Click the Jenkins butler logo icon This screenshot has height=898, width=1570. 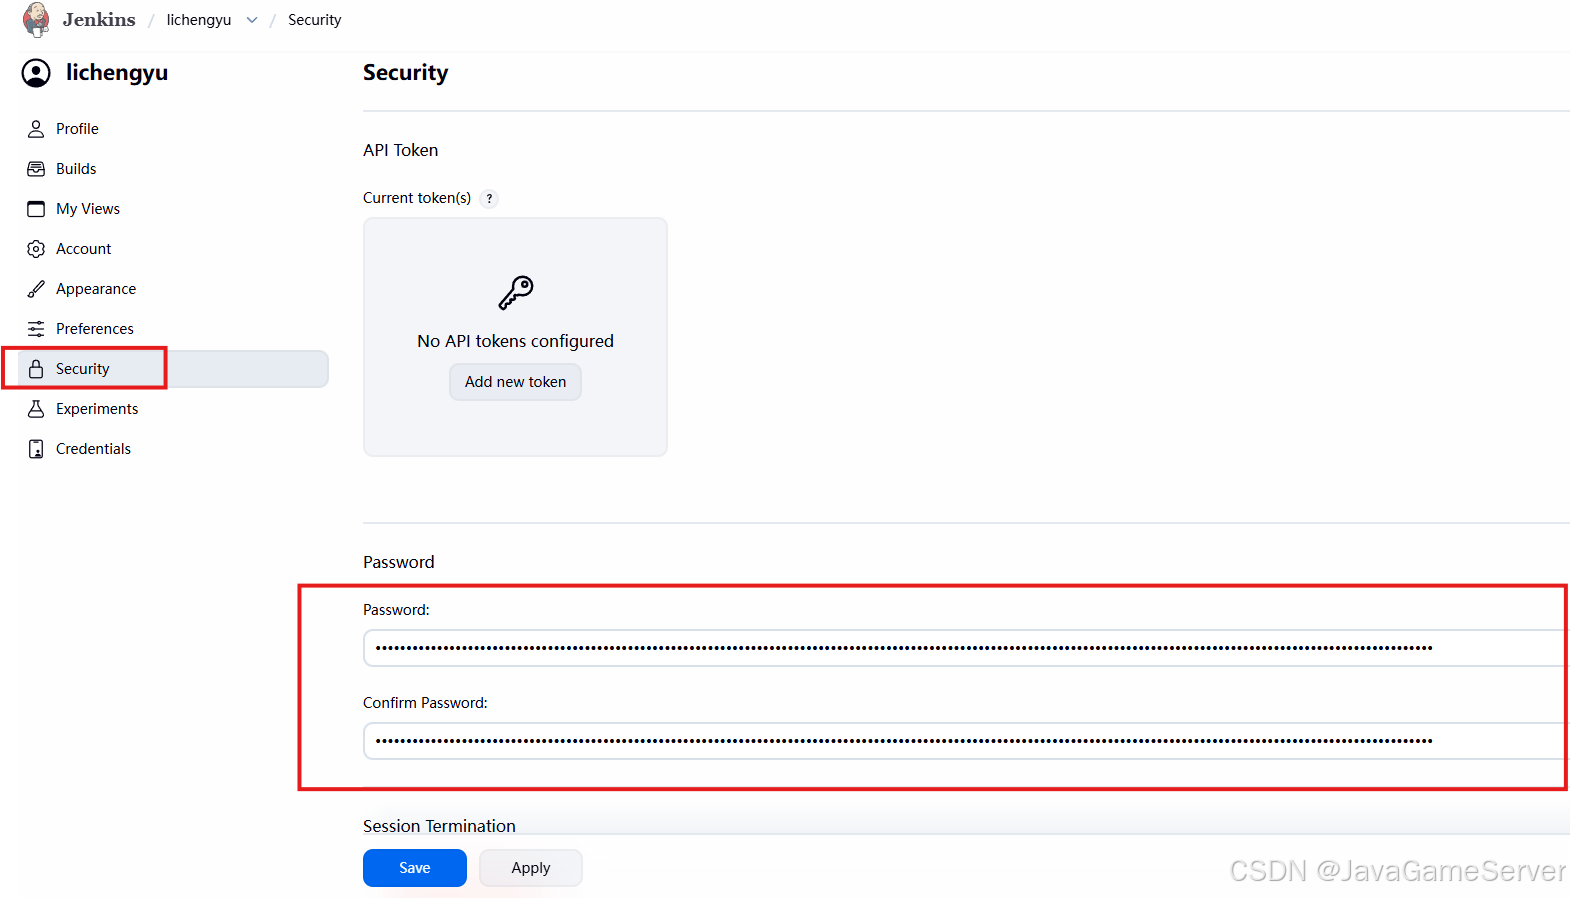36,19
